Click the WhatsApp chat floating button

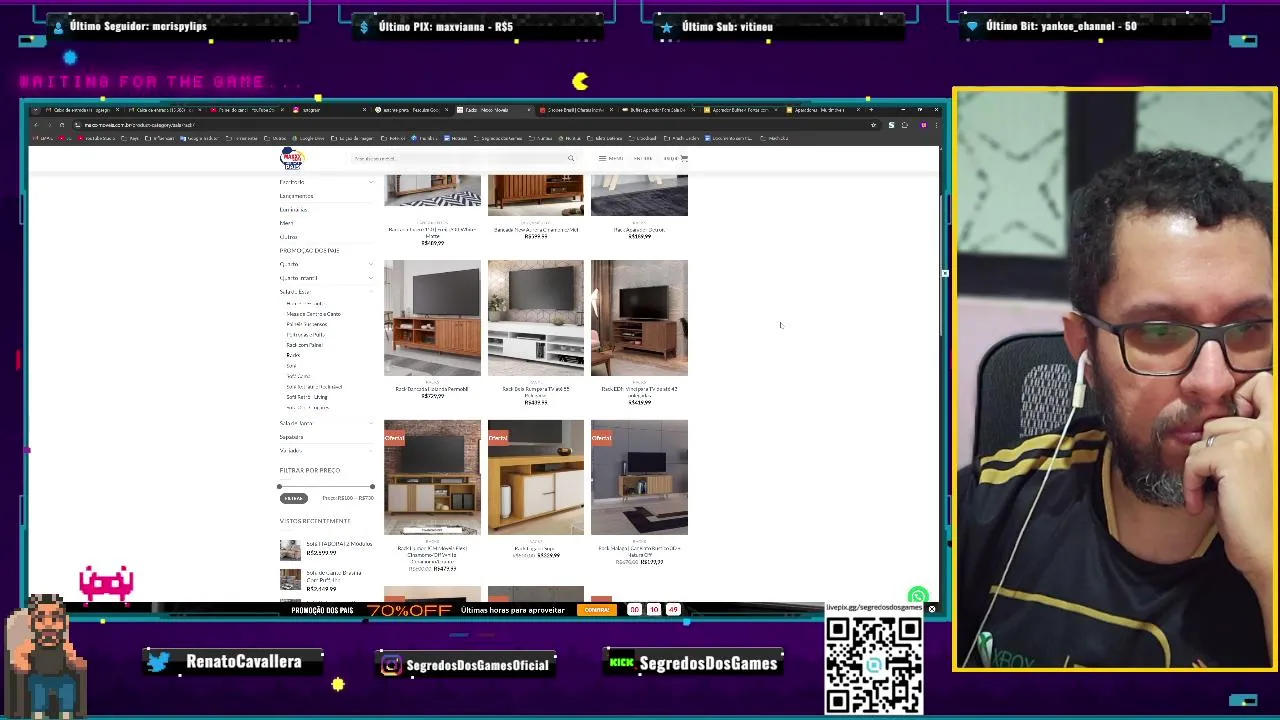(x=918, y=597)
